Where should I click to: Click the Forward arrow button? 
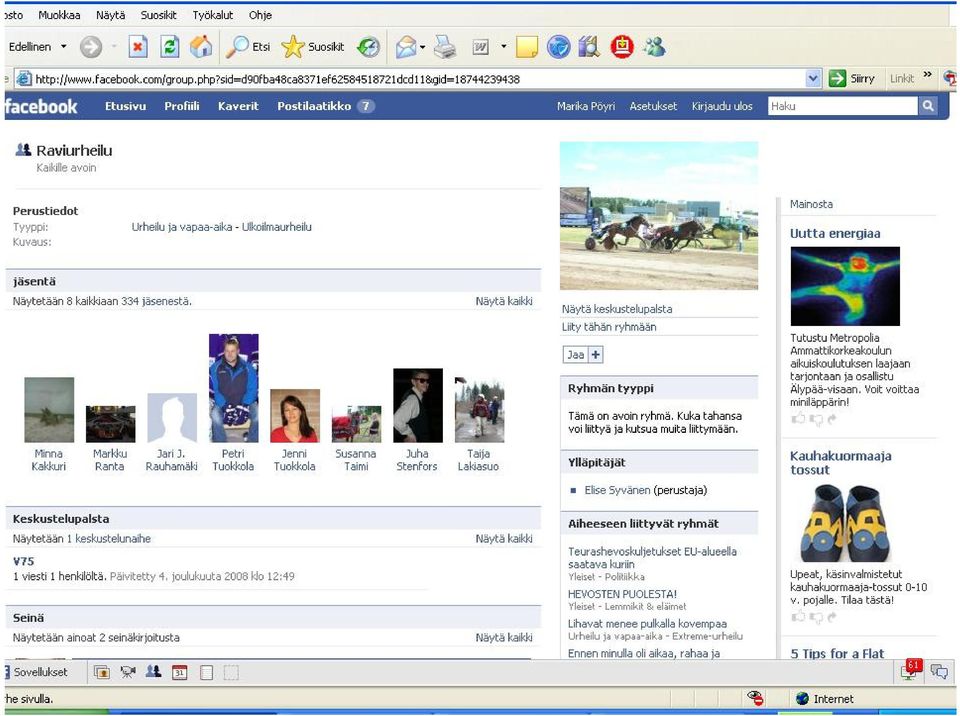click(x=91, y=47)
